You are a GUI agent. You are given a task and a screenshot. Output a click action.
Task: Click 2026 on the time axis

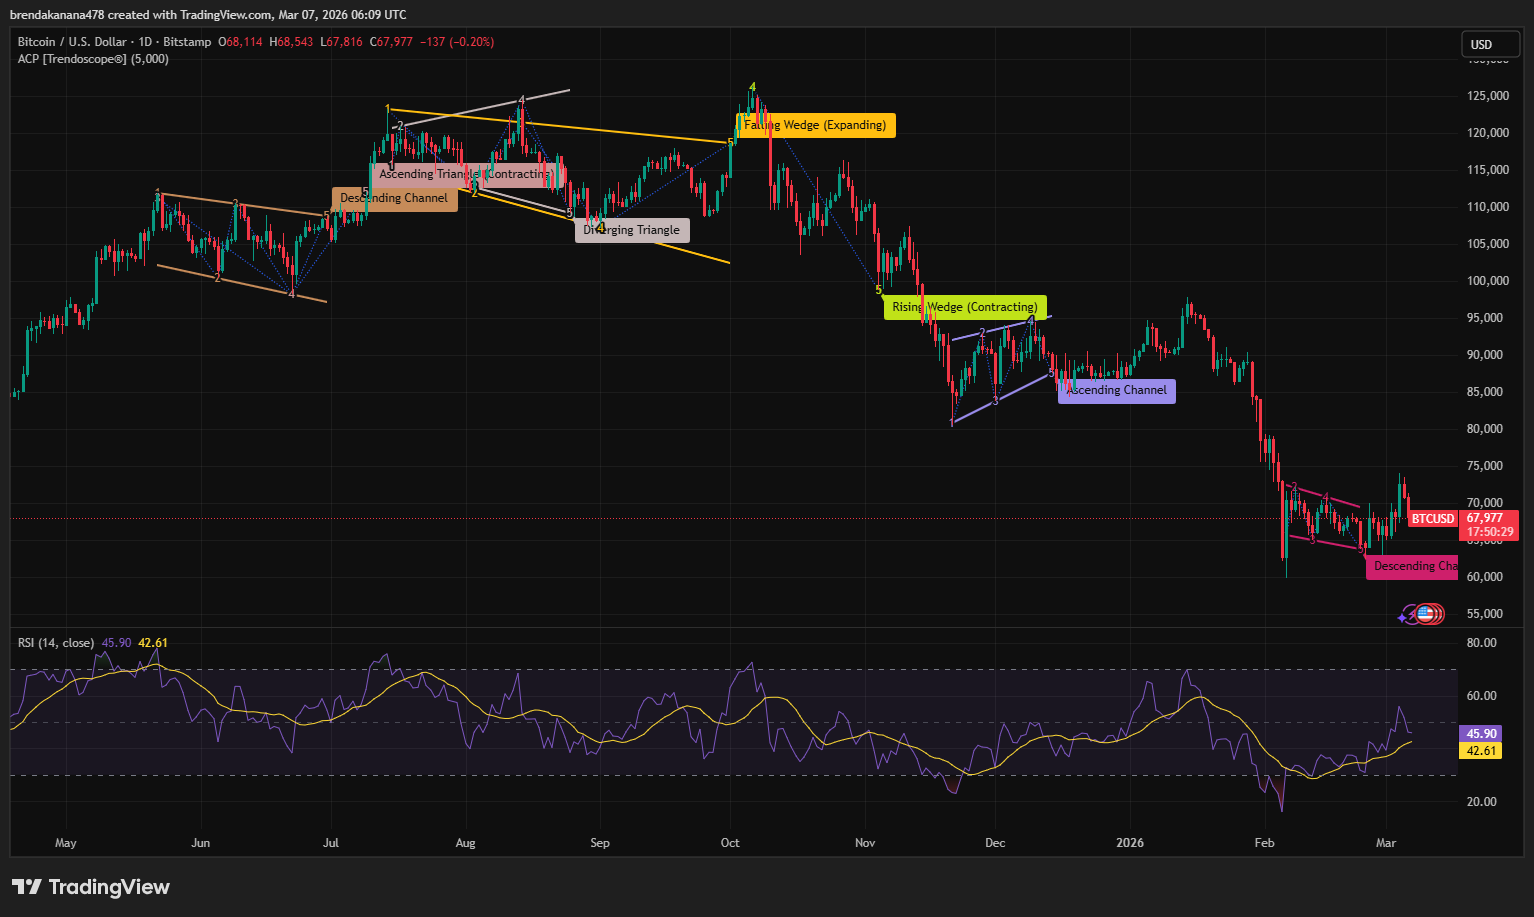1130,843
